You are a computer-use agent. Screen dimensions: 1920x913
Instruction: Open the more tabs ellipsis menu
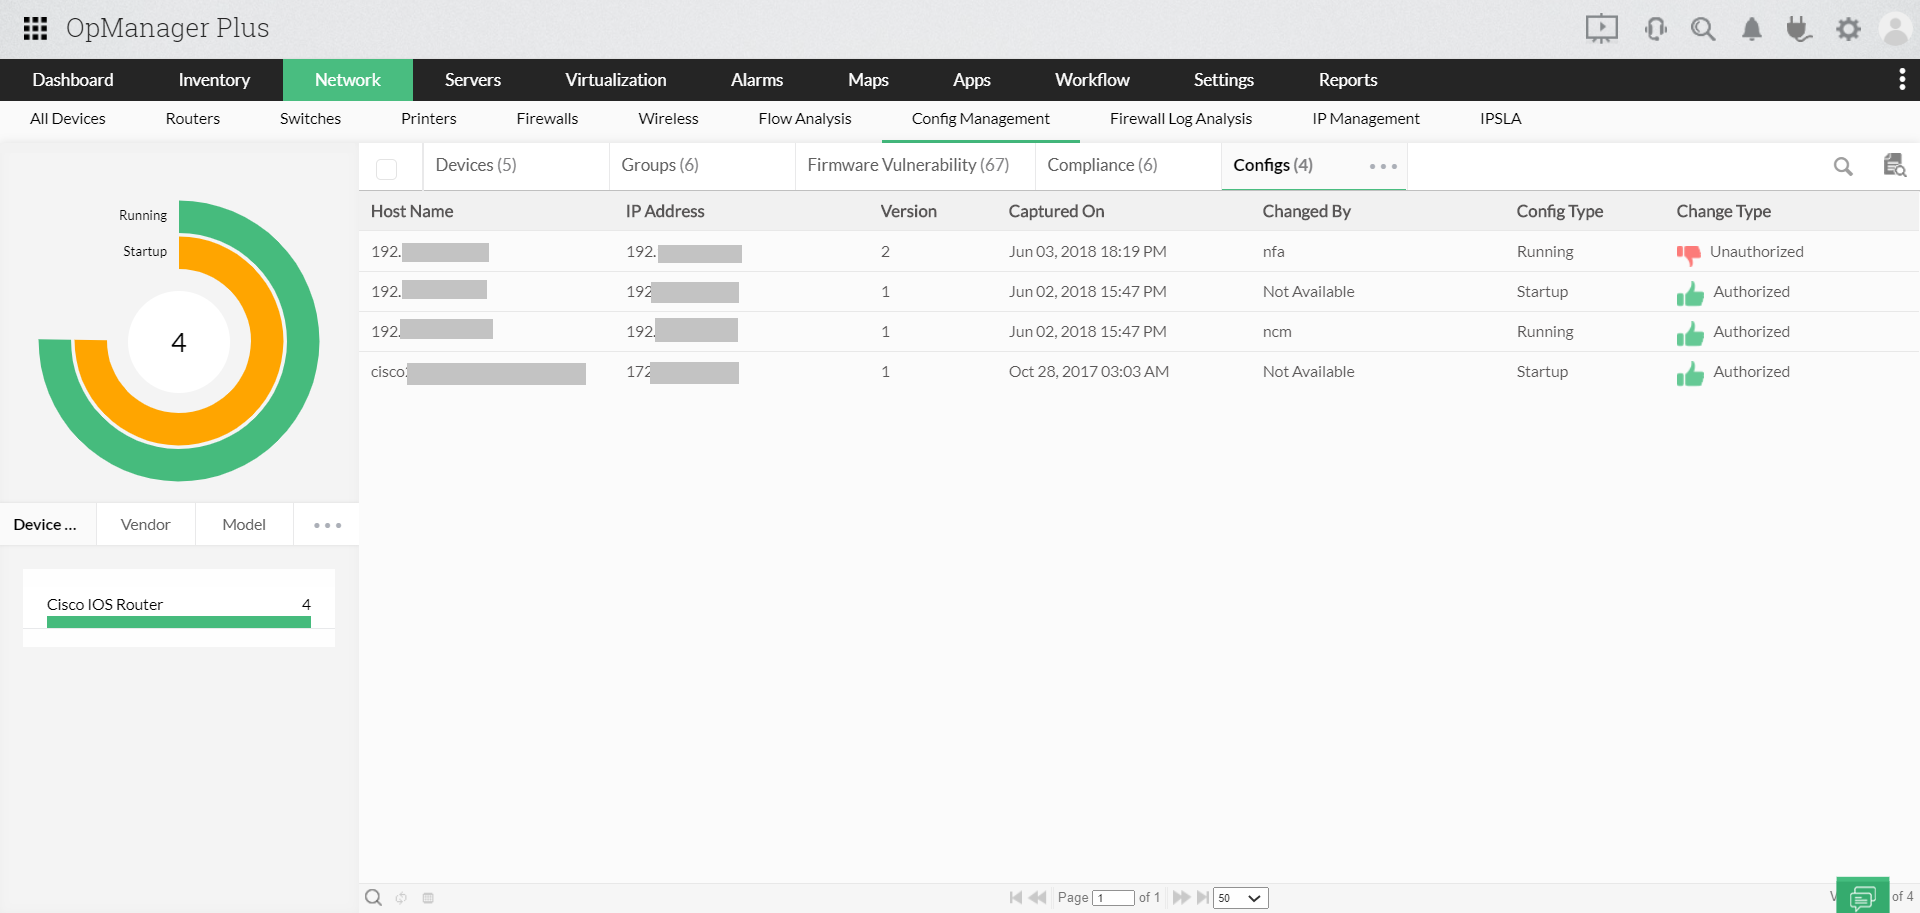coord(1383,166)
